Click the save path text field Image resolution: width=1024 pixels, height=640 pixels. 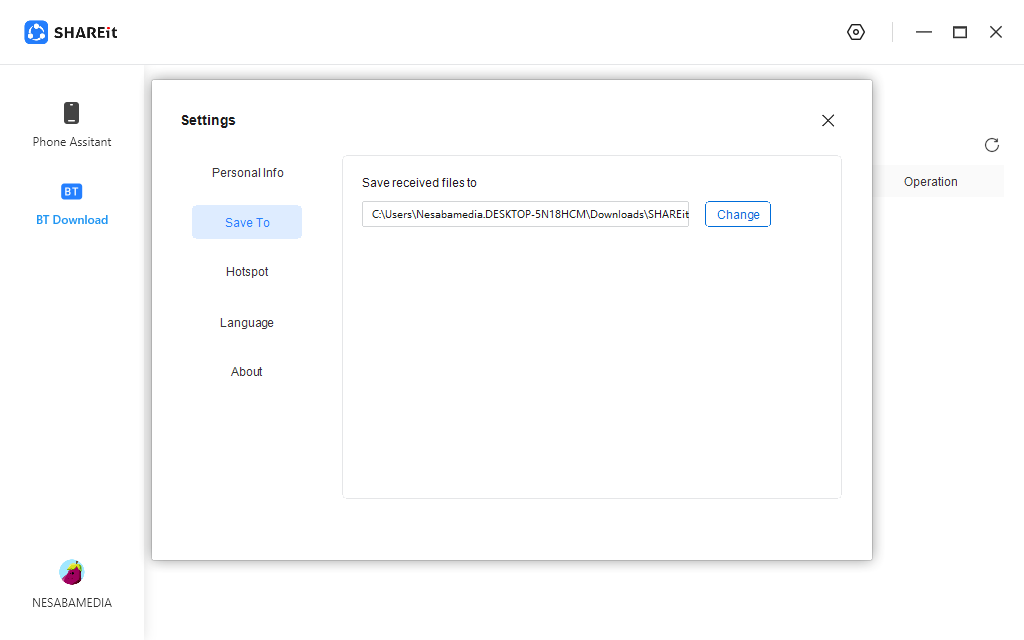[525, 214]
